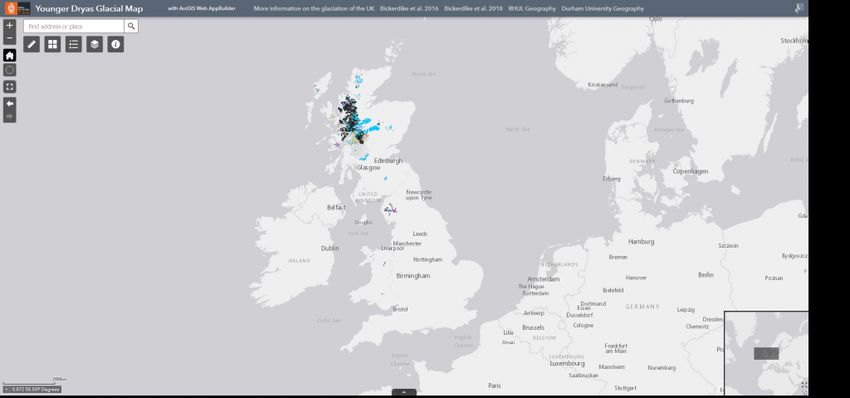850x398 pixels.
Task: Open the Legend widget
Action: tap(74, 44)
